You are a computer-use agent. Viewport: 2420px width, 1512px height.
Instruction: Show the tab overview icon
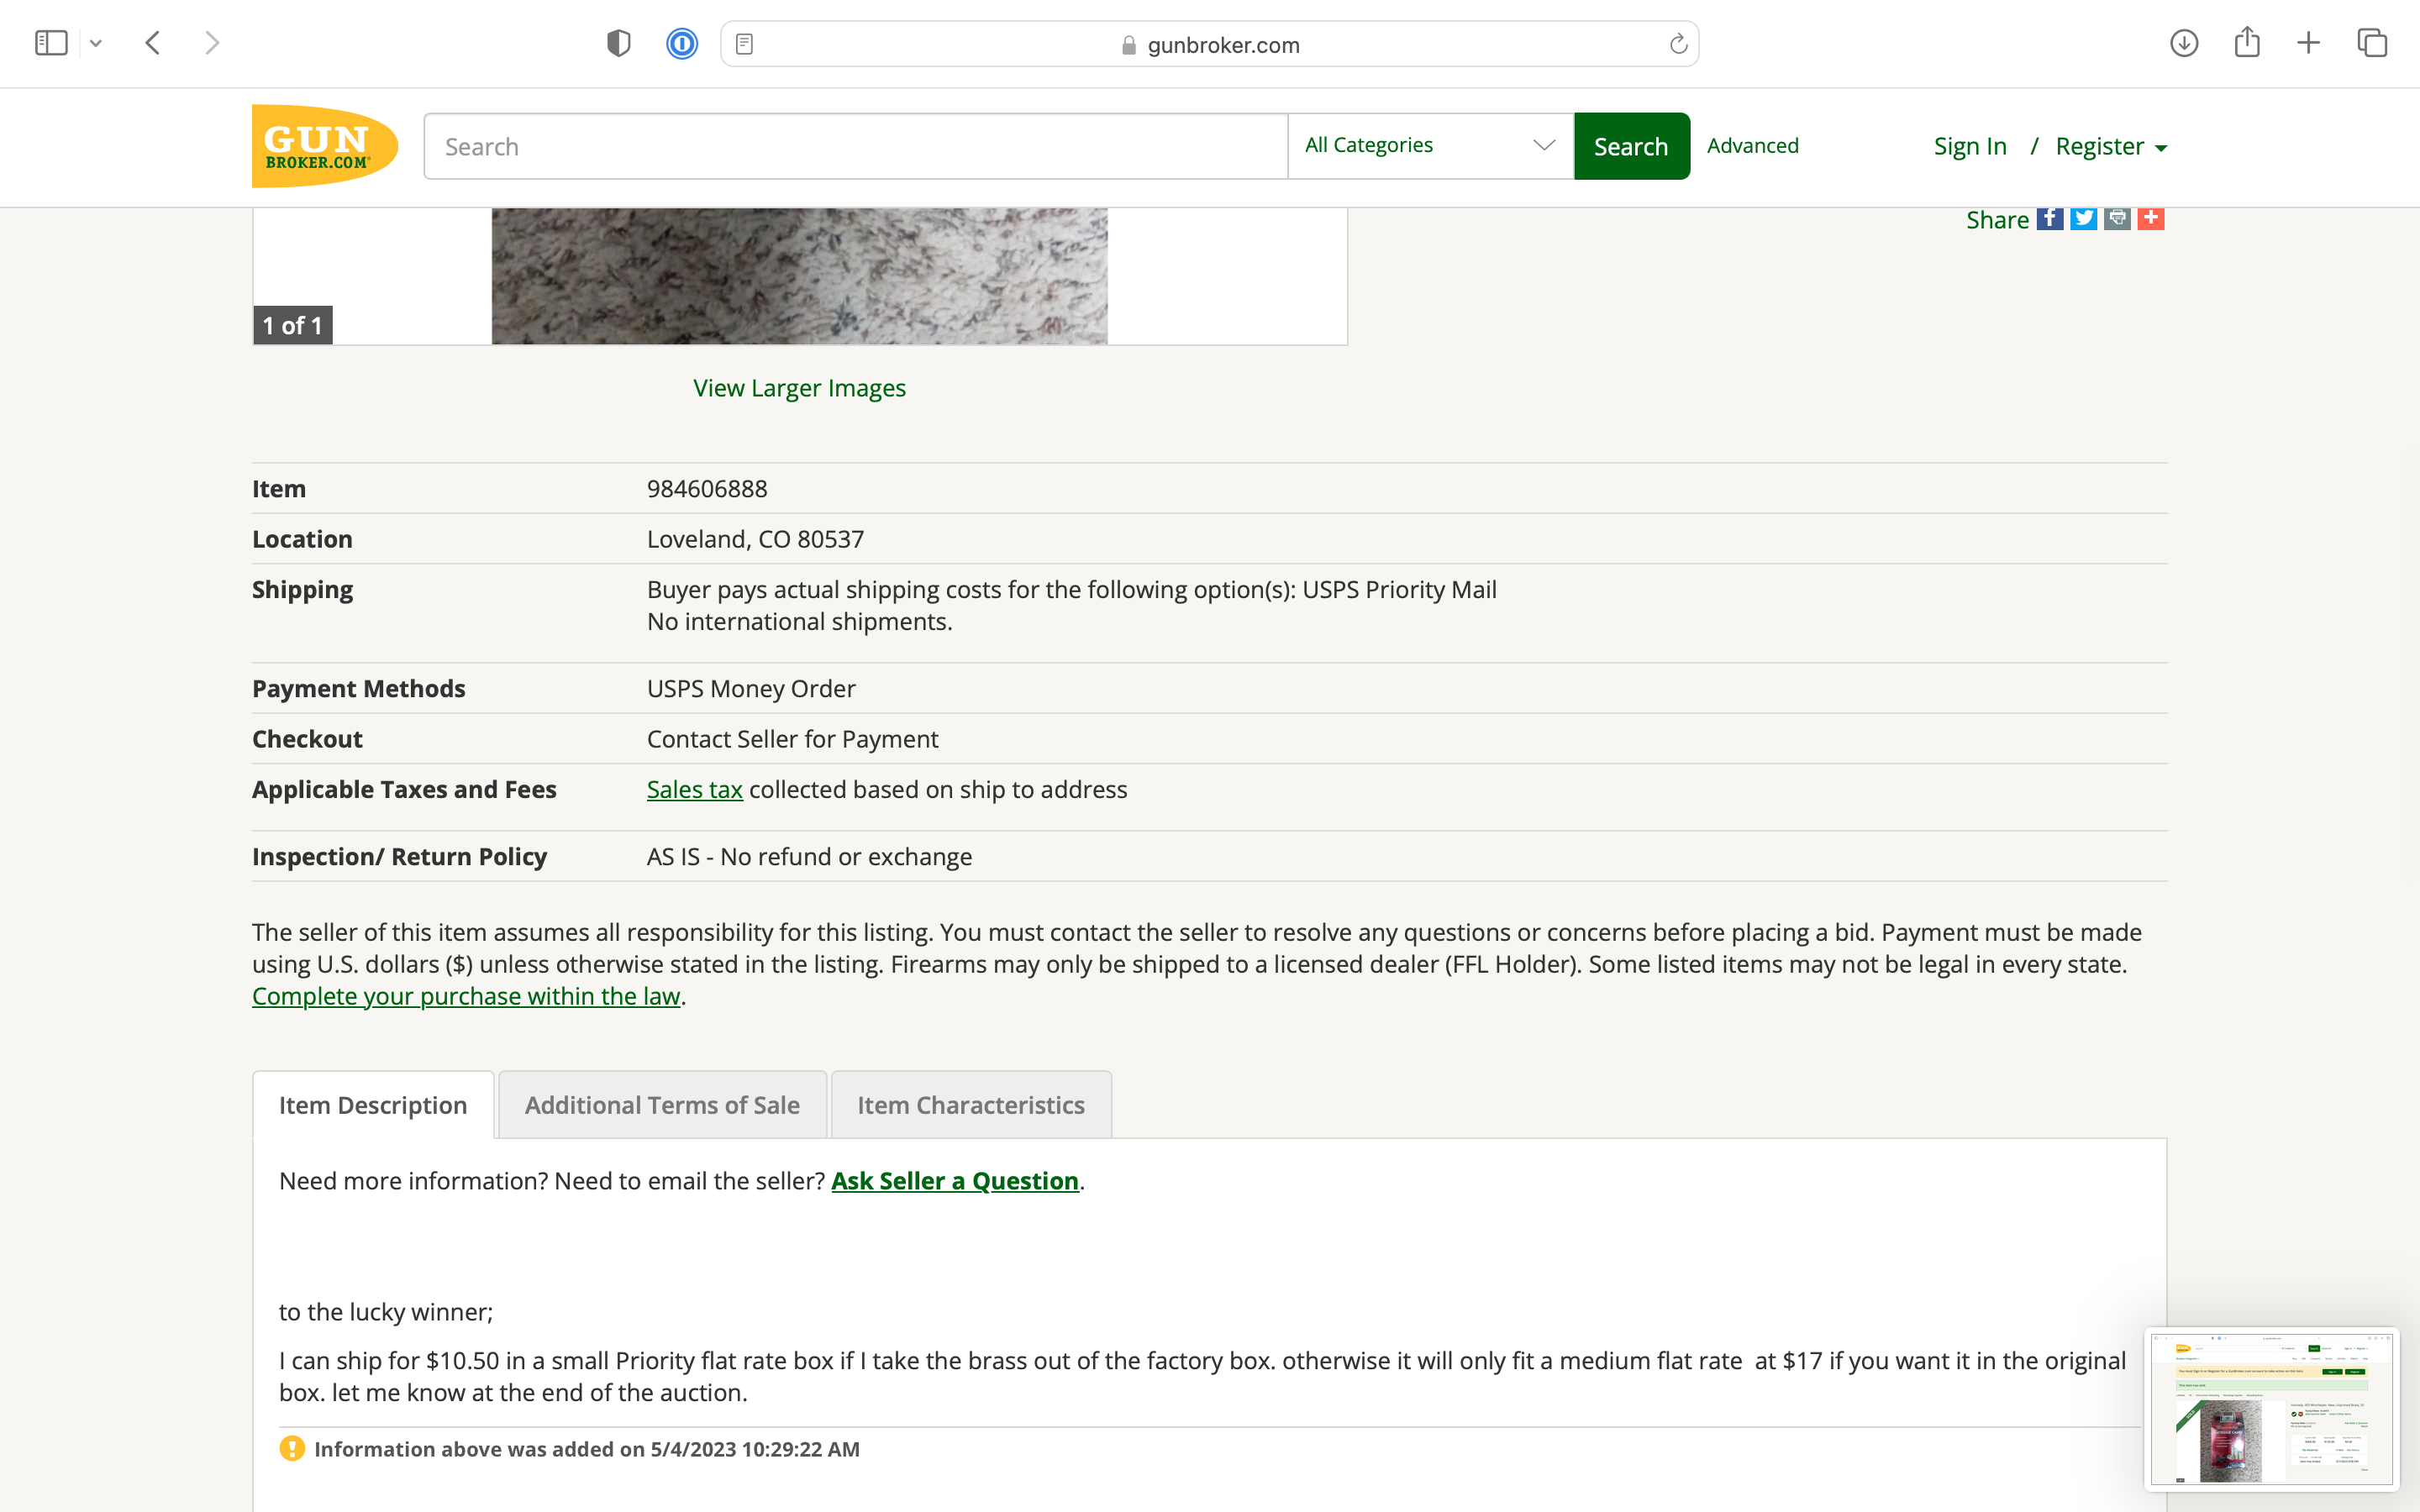(2372, 43)
